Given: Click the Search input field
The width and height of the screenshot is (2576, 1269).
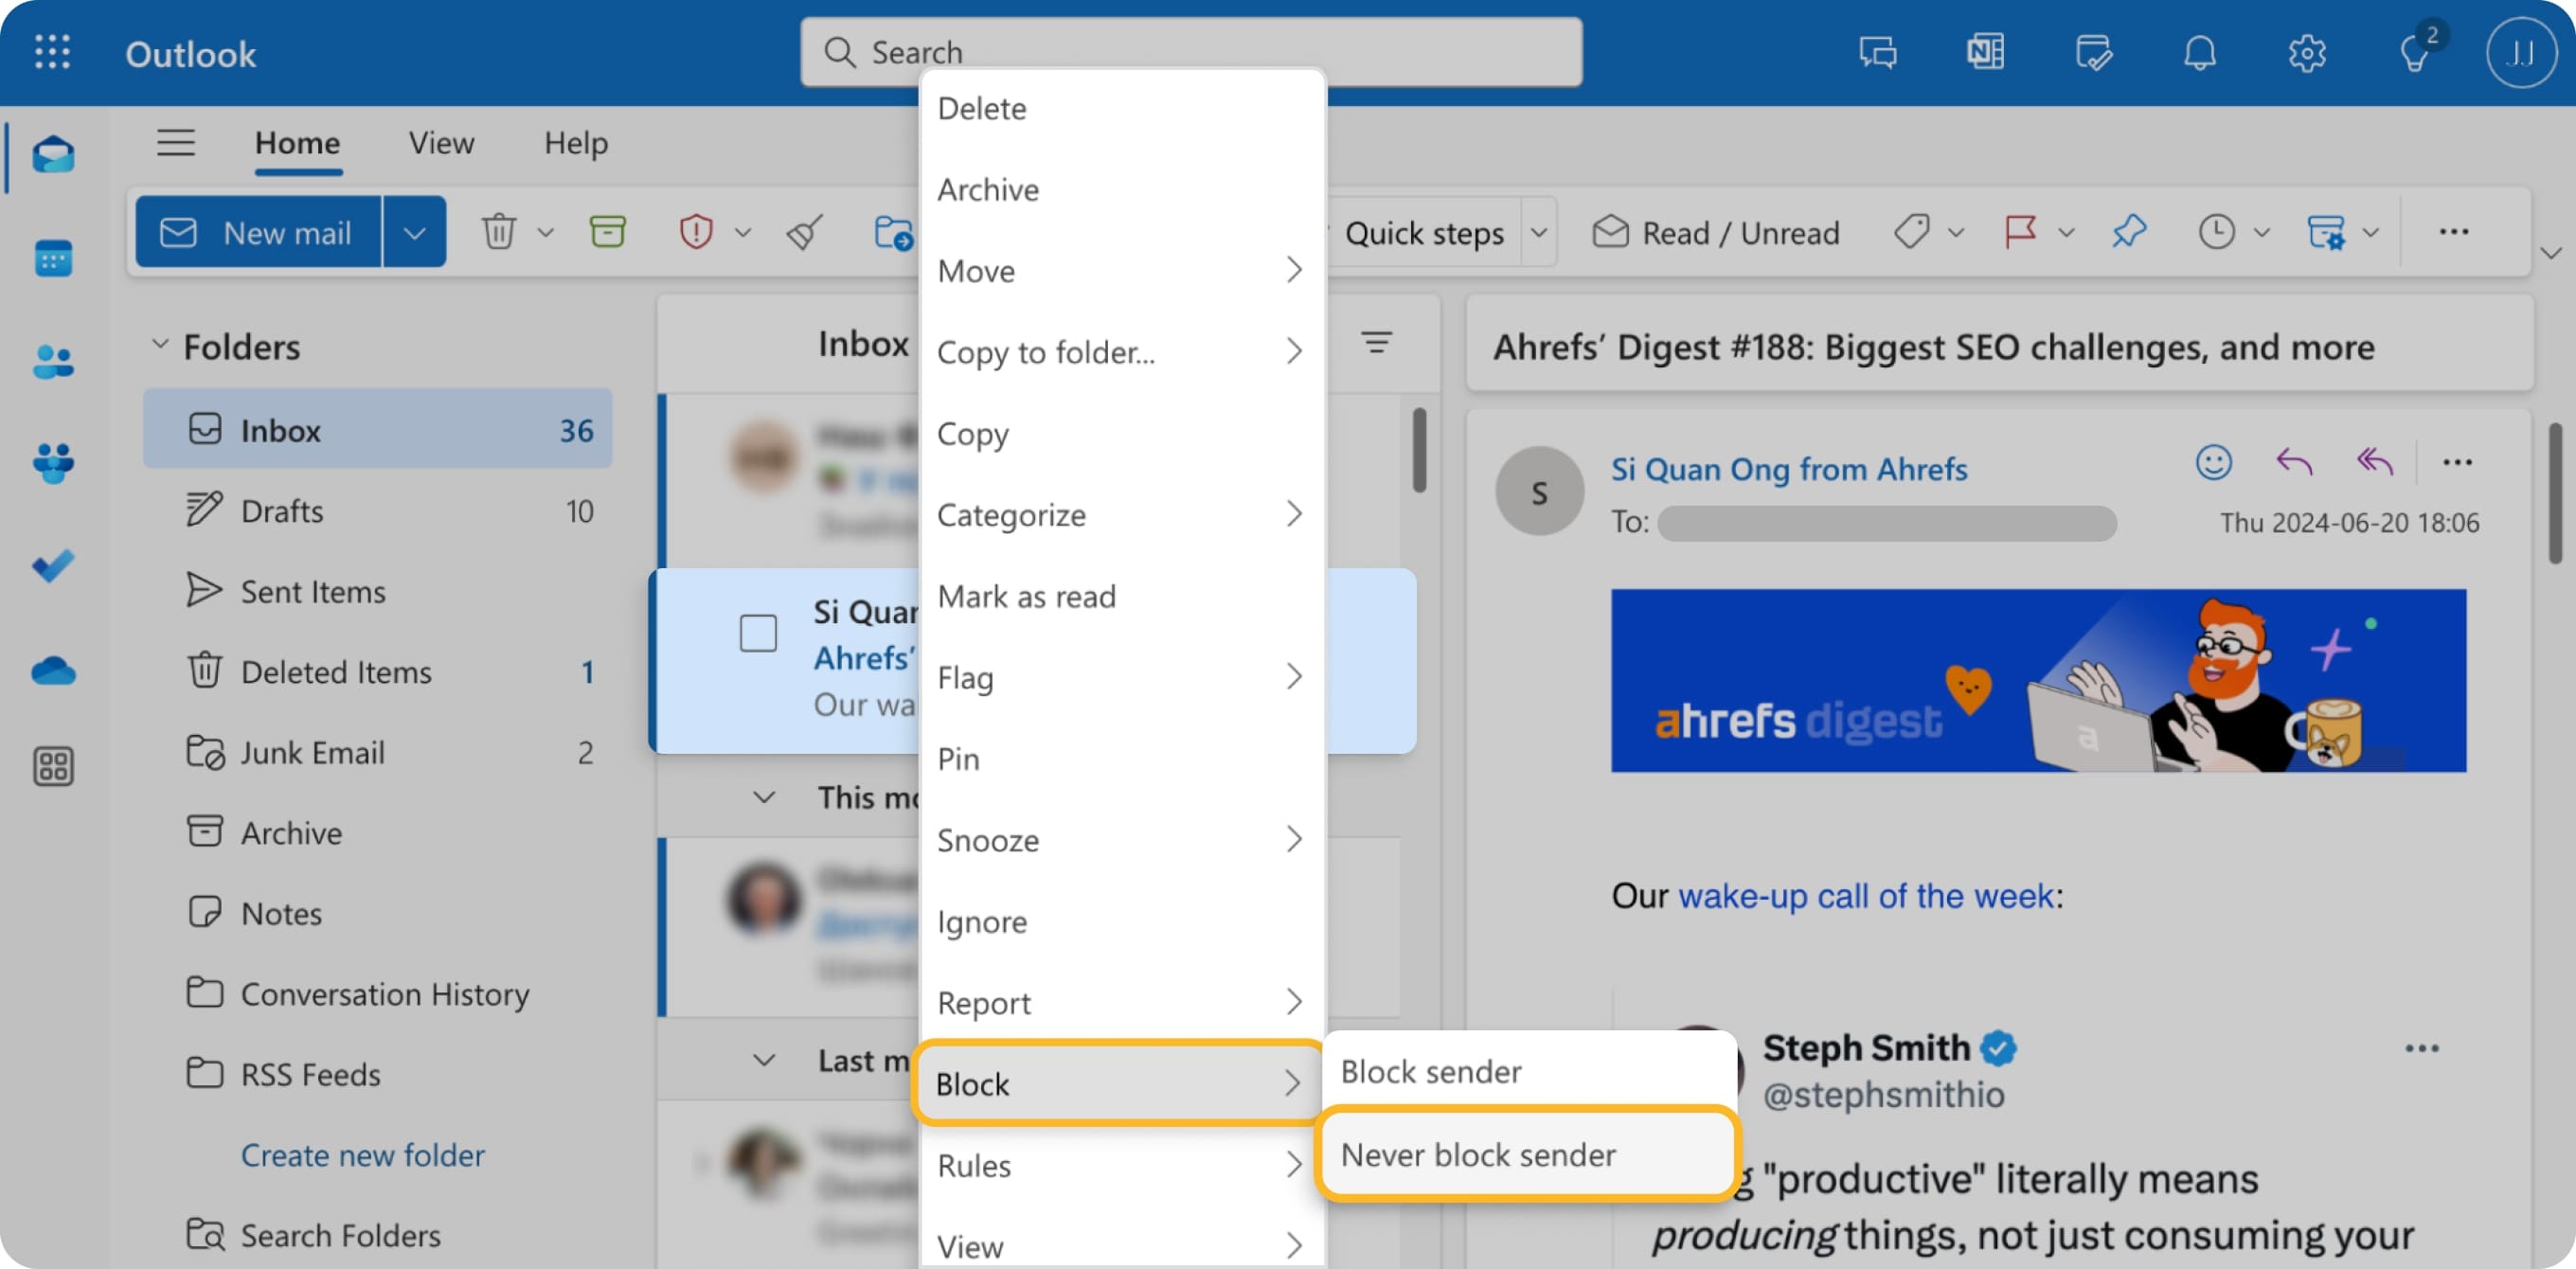Looking at the screenshot, I should pyautogui.click(x=1190, y=52).
